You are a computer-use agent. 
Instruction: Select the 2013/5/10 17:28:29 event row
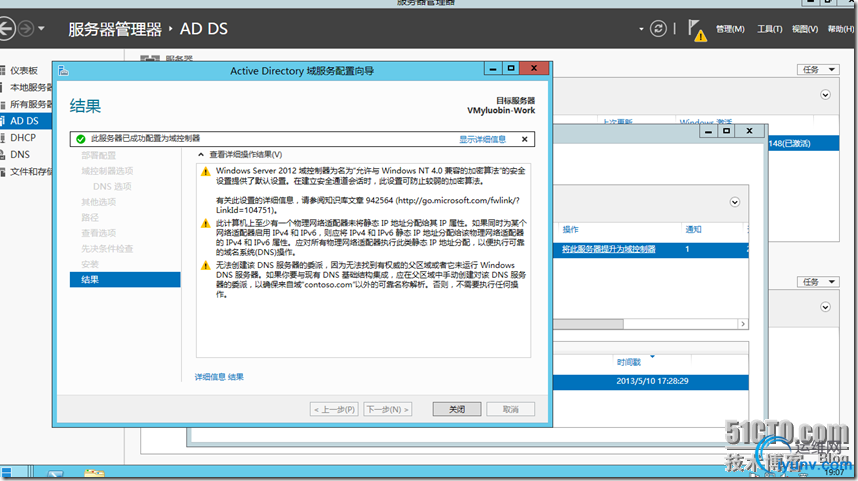tap(651, 381)
